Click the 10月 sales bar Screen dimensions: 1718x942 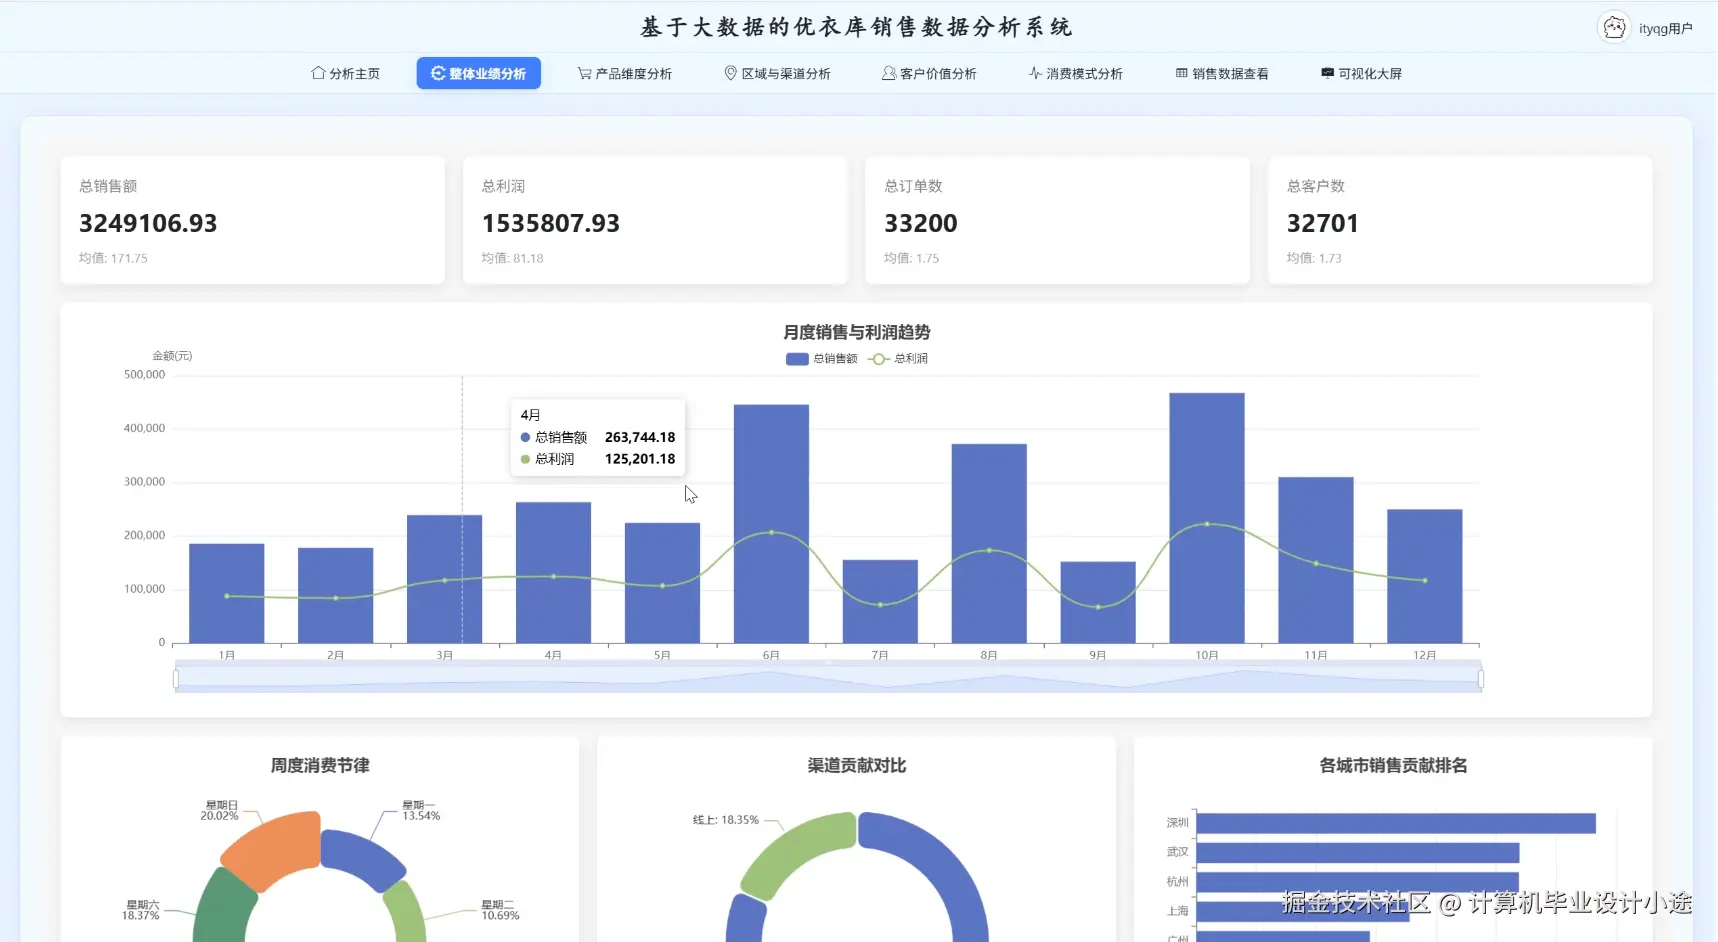[x=1208, y=518]
